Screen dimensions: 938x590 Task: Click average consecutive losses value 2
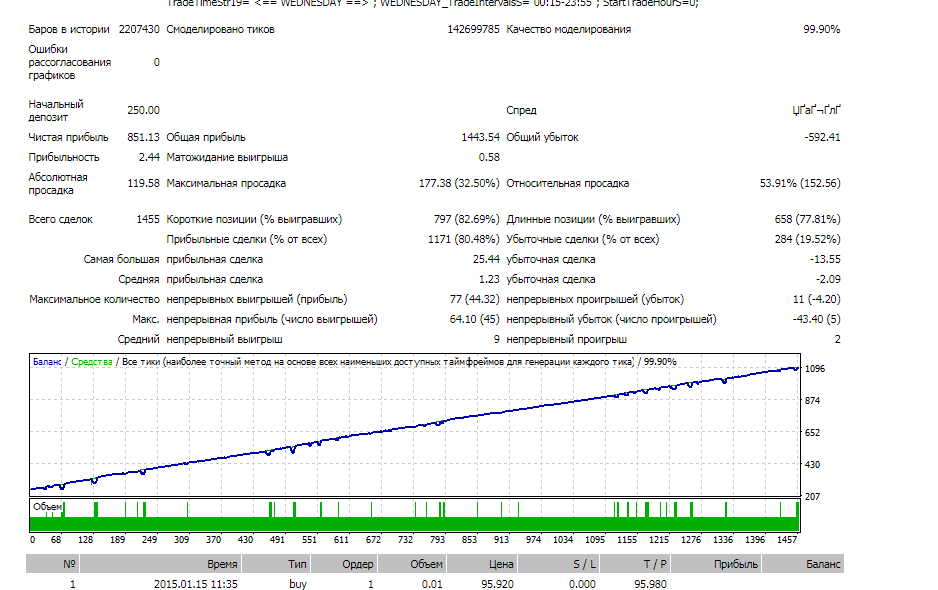tap(838, 339)
